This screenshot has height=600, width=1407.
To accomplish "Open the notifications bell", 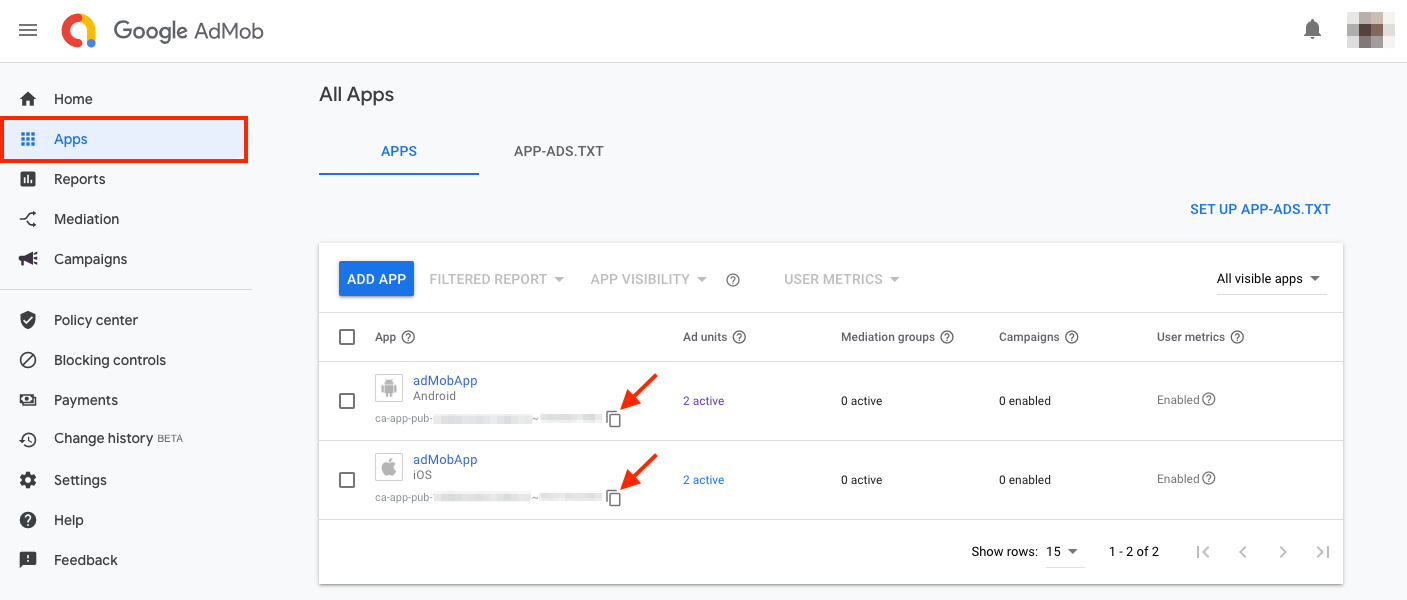I will point(1313,30).
